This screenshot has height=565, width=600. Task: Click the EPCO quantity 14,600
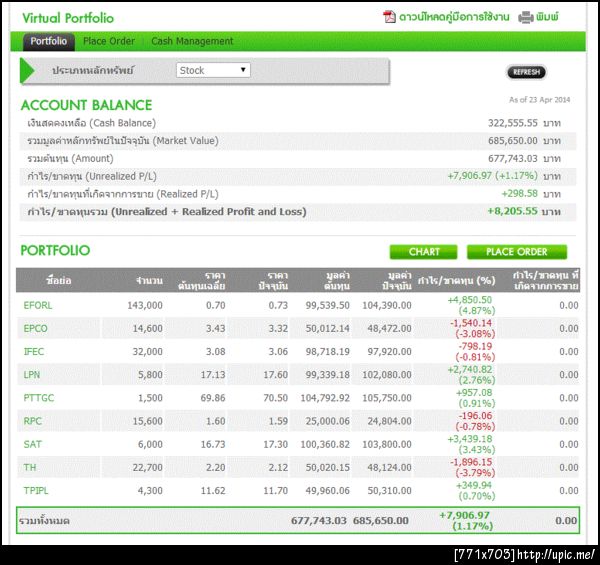coord(147,329)
